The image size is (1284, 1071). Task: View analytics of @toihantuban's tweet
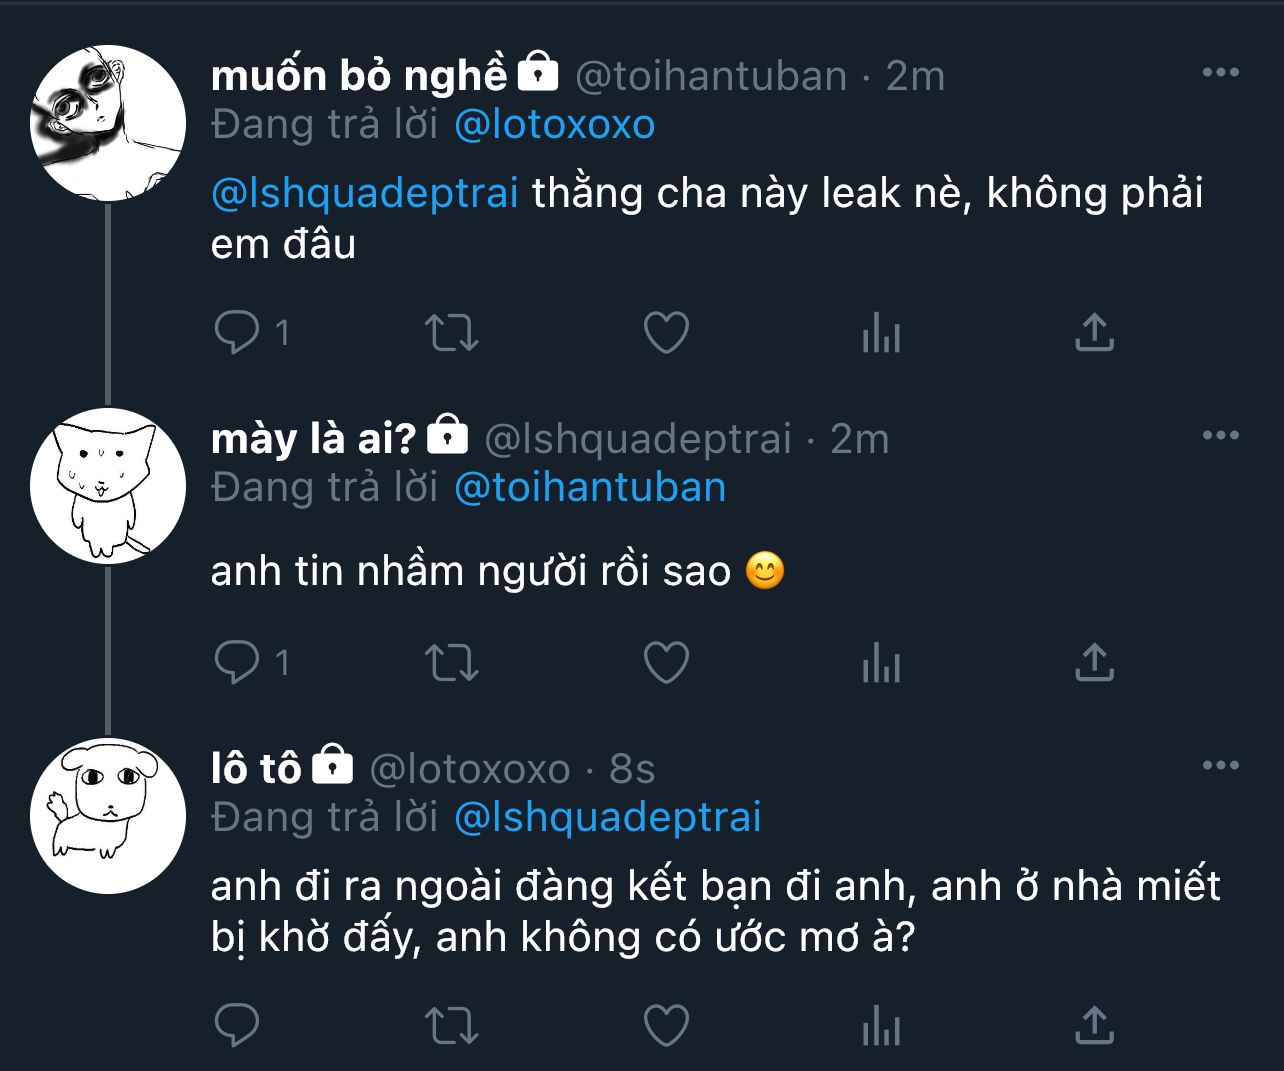pos(881,332)
